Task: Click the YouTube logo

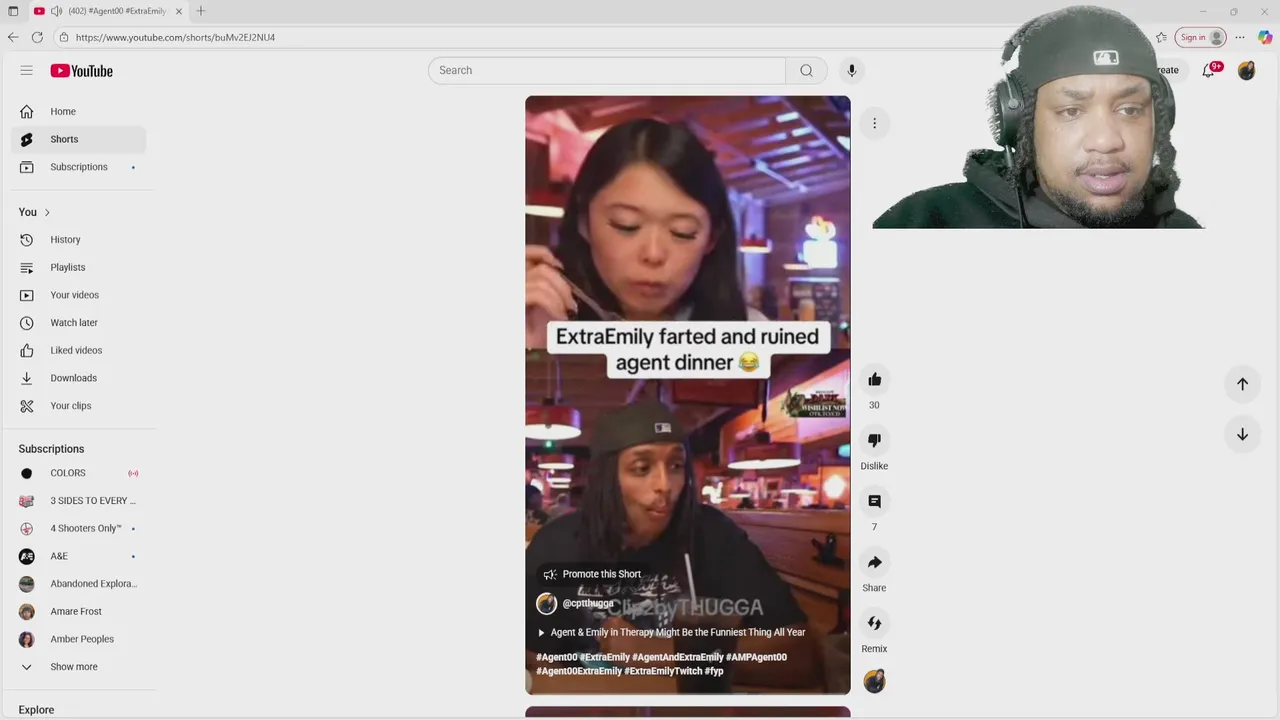Action: pos(81,71)
